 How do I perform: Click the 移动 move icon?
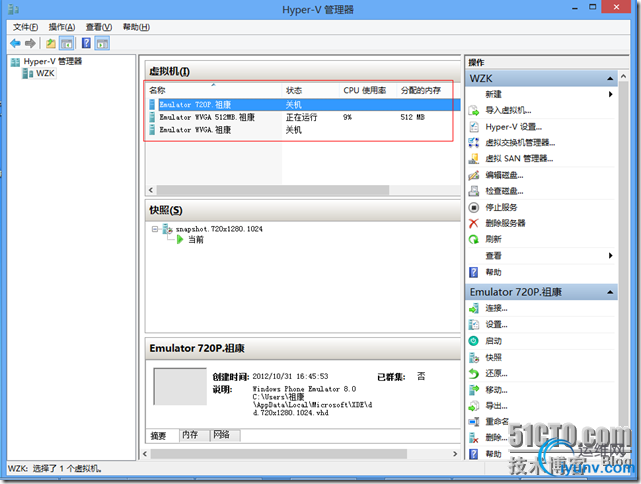pos(473,390)
